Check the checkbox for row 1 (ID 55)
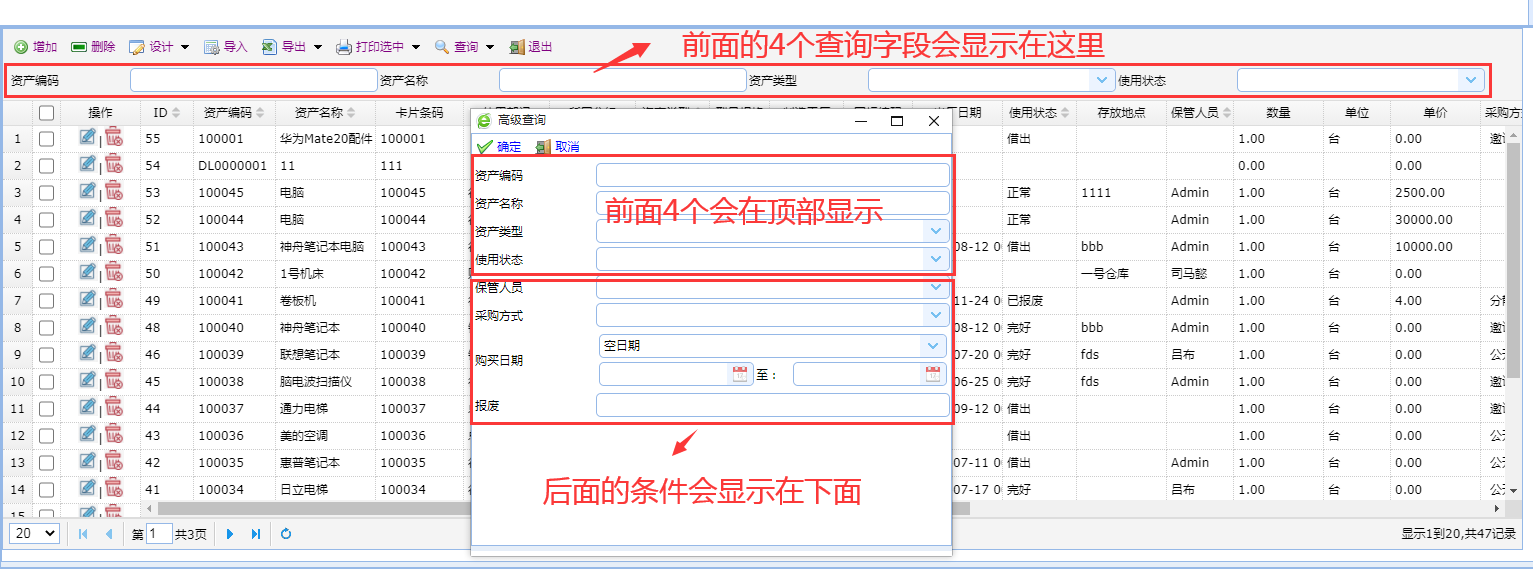Image resolution: width=1533 pixels, height=569 pixels. (46, 139)
